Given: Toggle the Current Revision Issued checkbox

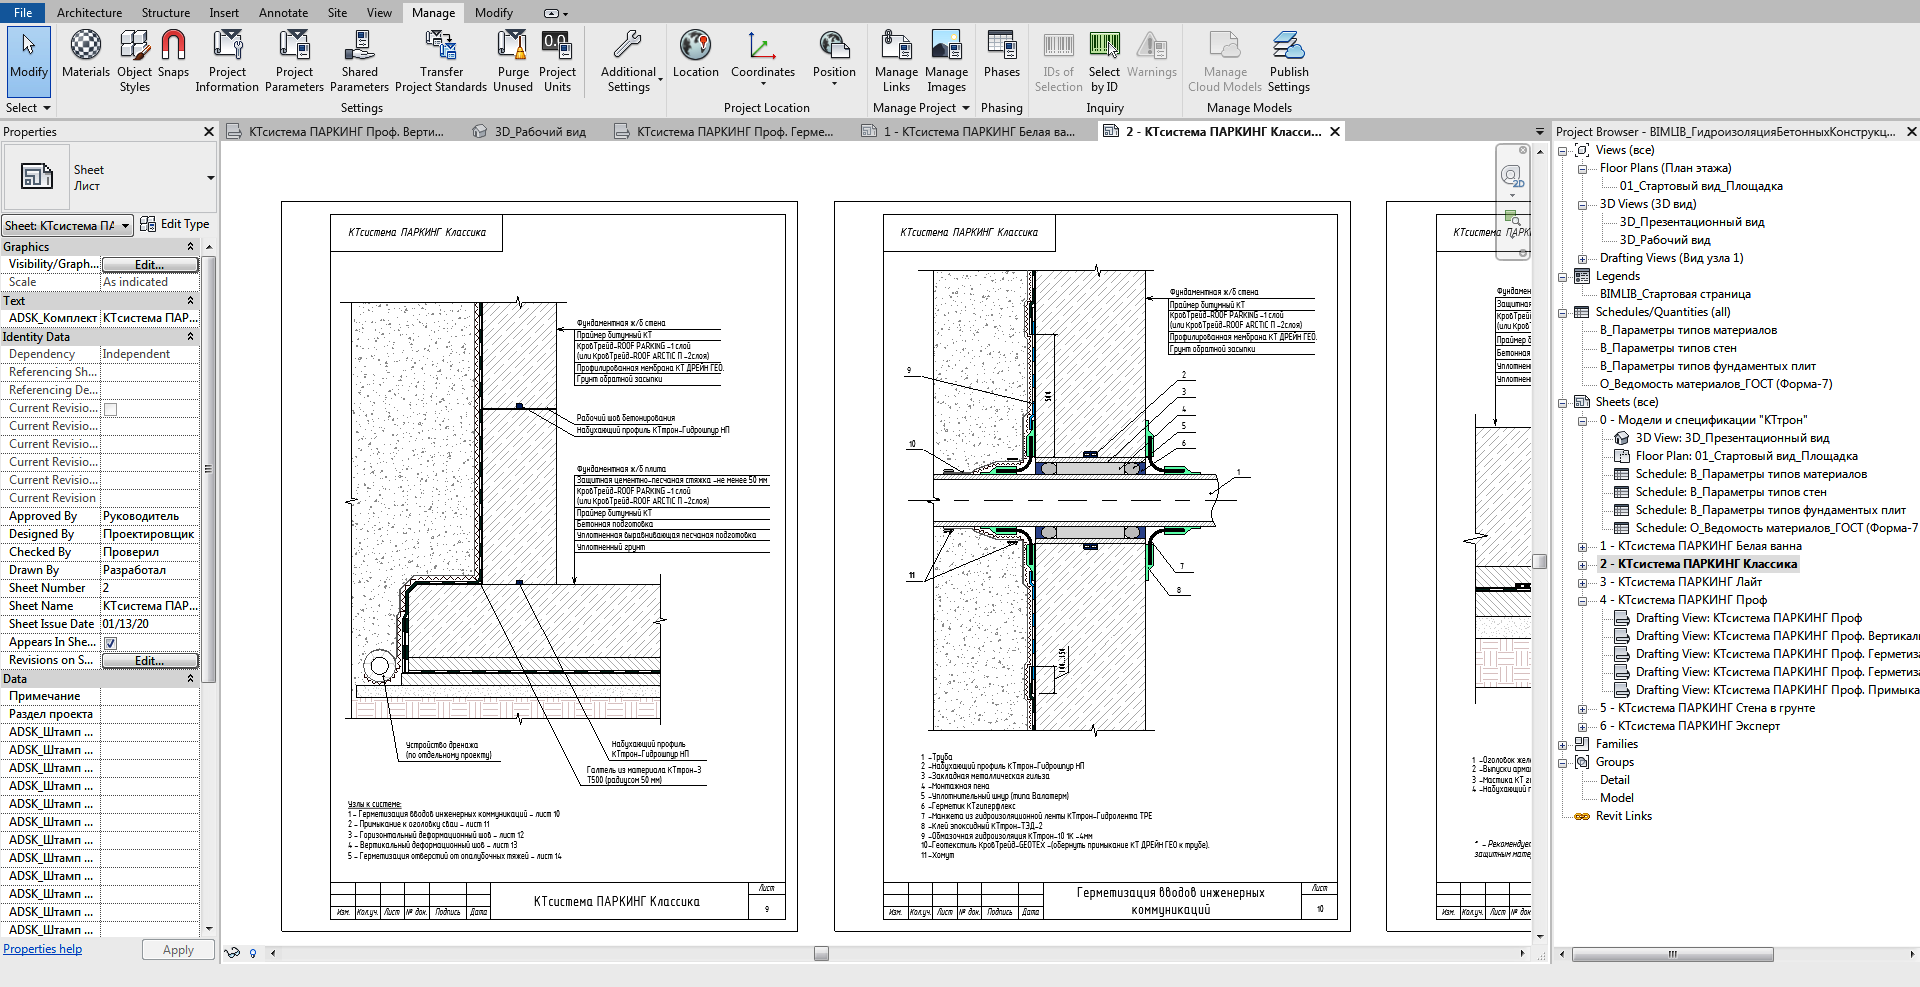Looking at the screenshot, I should [111, 409].
